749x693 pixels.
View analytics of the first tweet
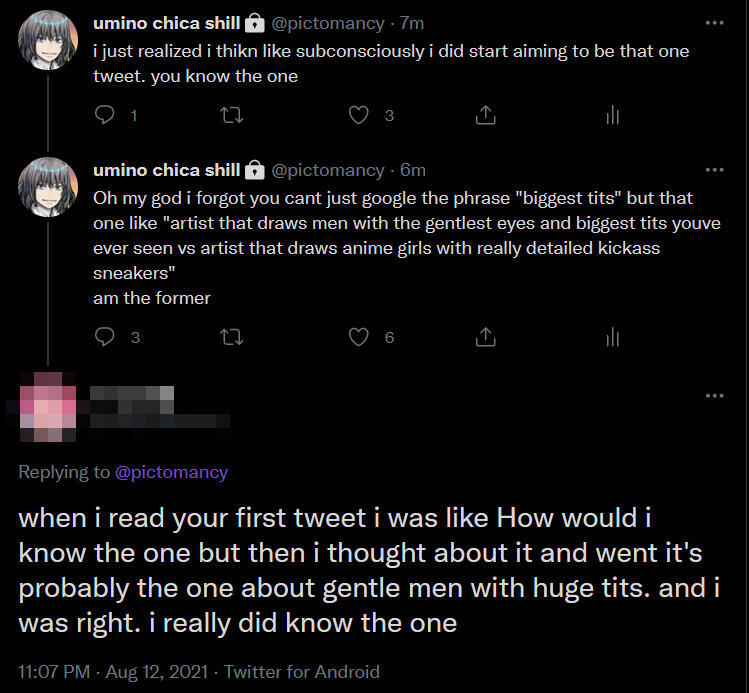coord(612,115)
